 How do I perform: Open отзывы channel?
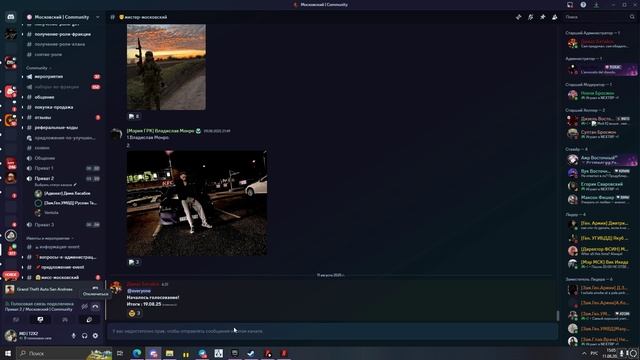click(62, 118)
